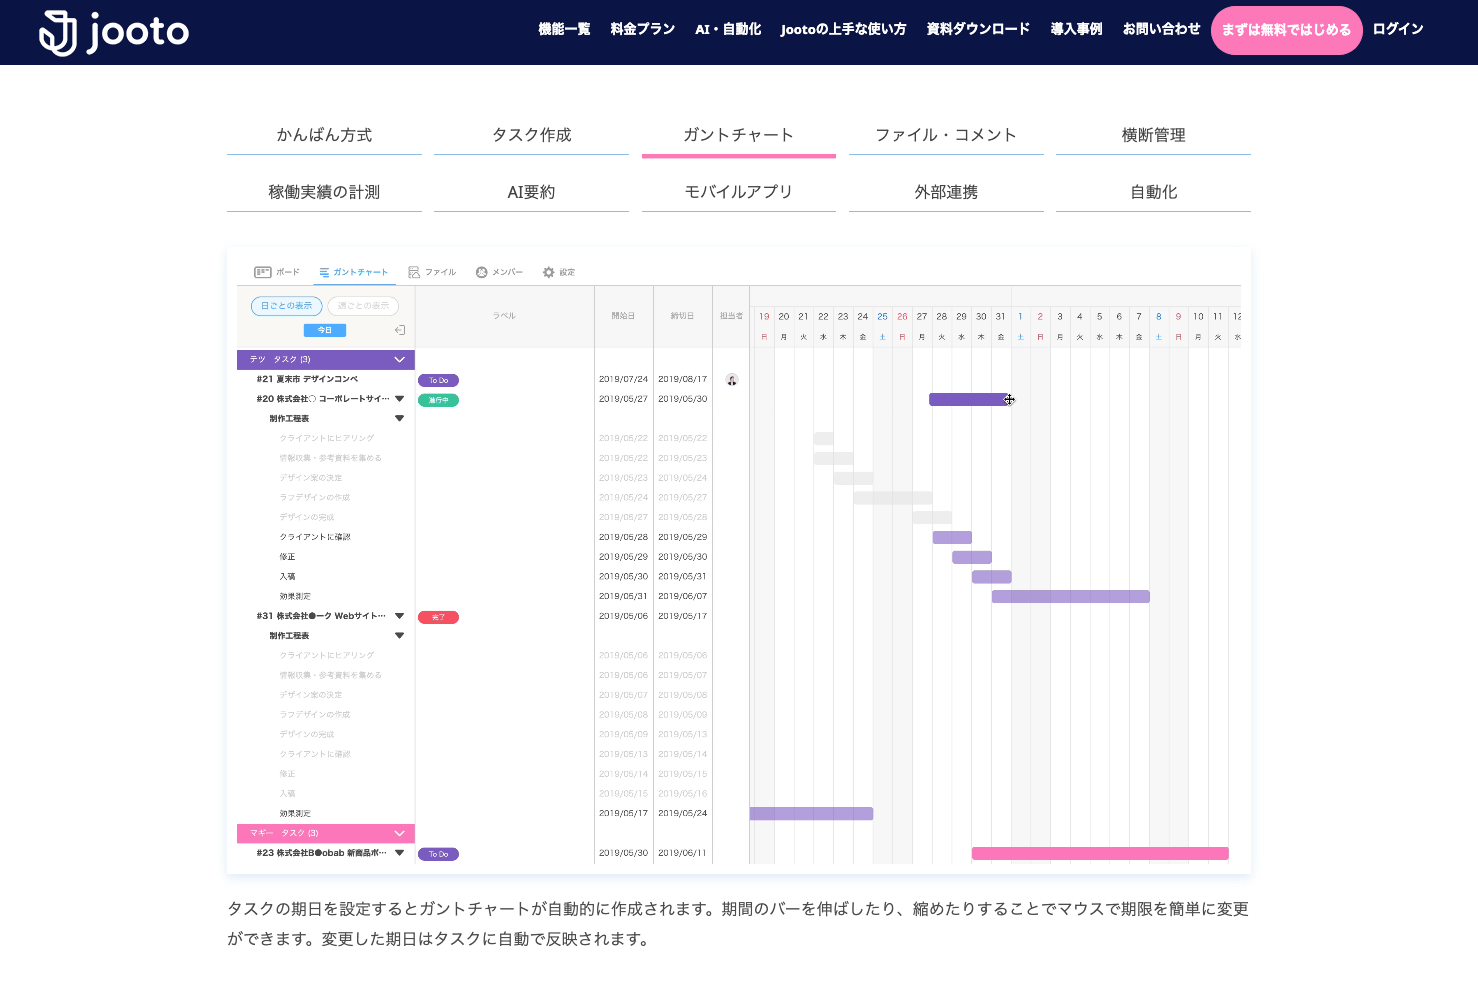Collapse the テツ タスク (3) group chevron

400,360
